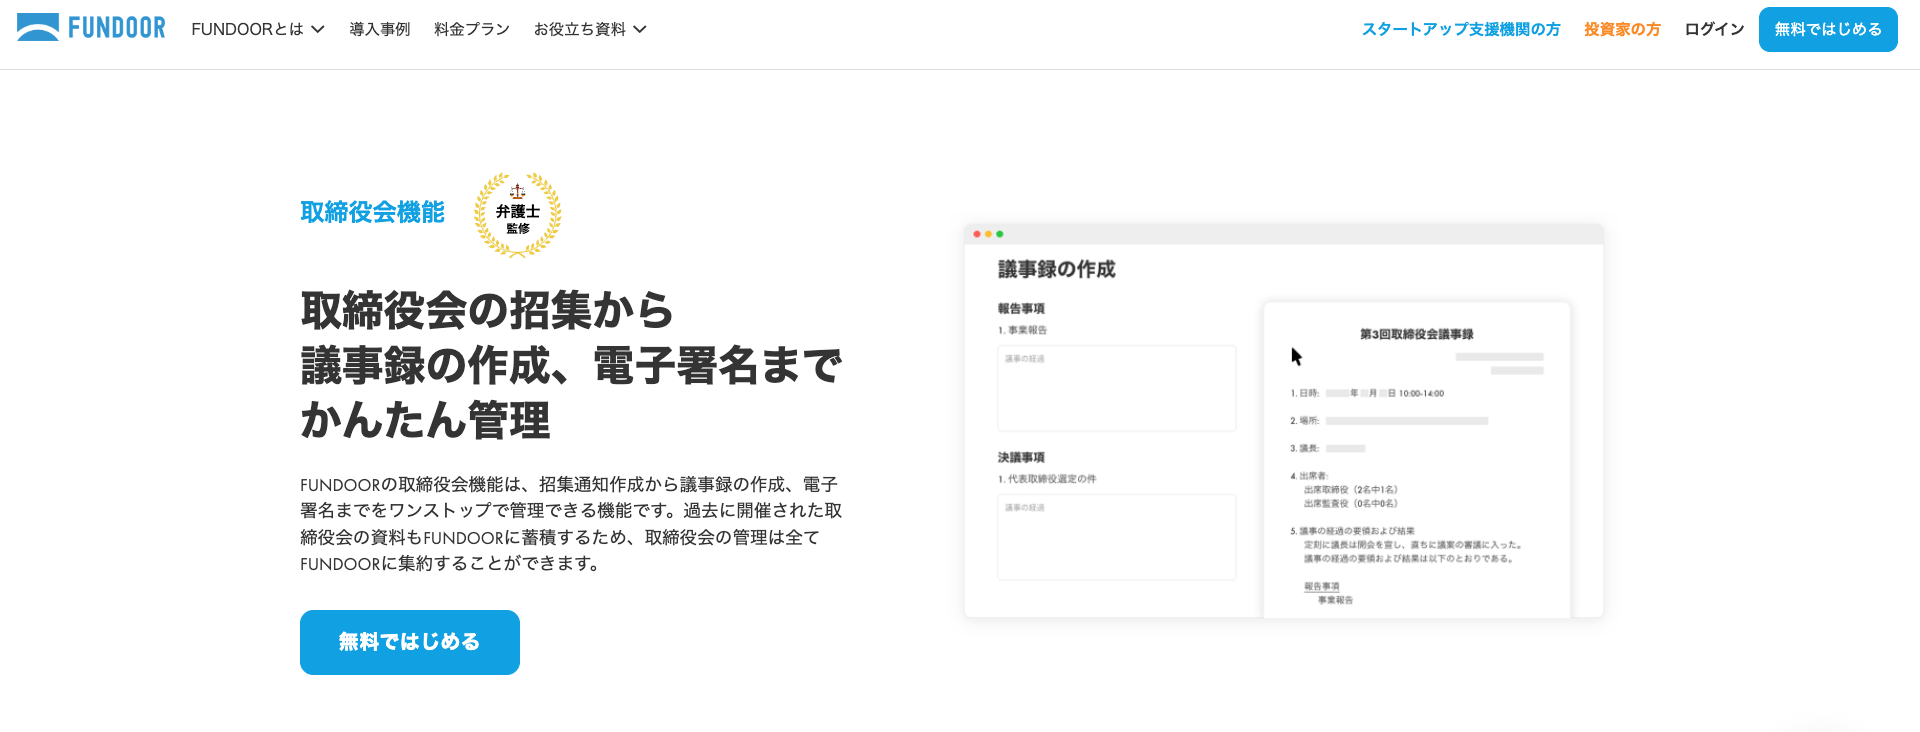Go to 料金プラン pricing page
Image resolution: width=1920 pixels, height=732 pixels.
click(472, 30)
